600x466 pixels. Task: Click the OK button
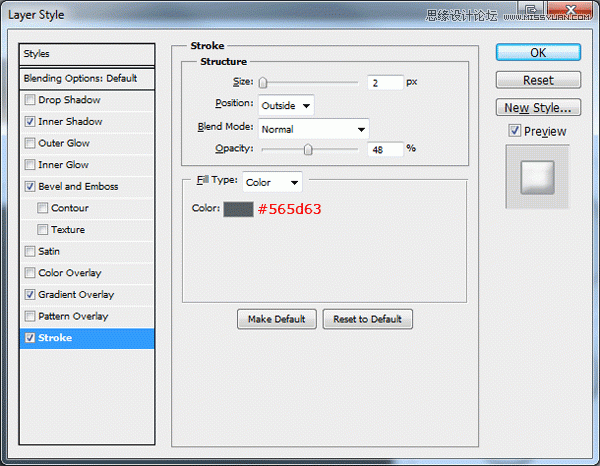pos(538,52)
